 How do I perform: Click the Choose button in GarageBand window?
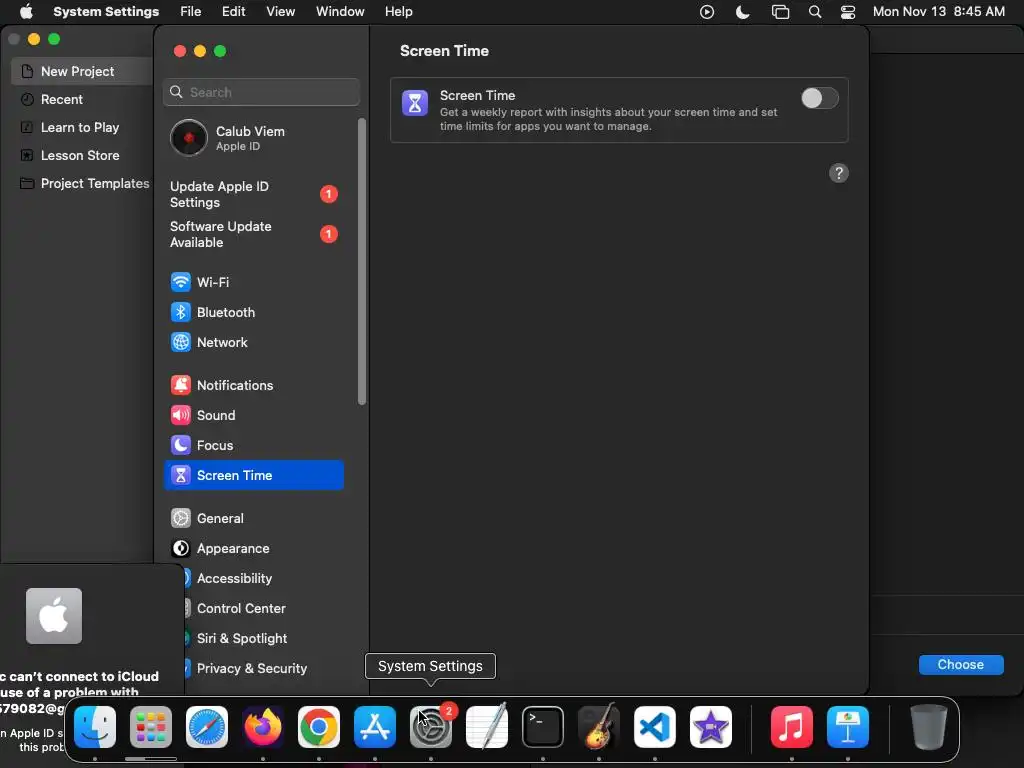point(961,665)
